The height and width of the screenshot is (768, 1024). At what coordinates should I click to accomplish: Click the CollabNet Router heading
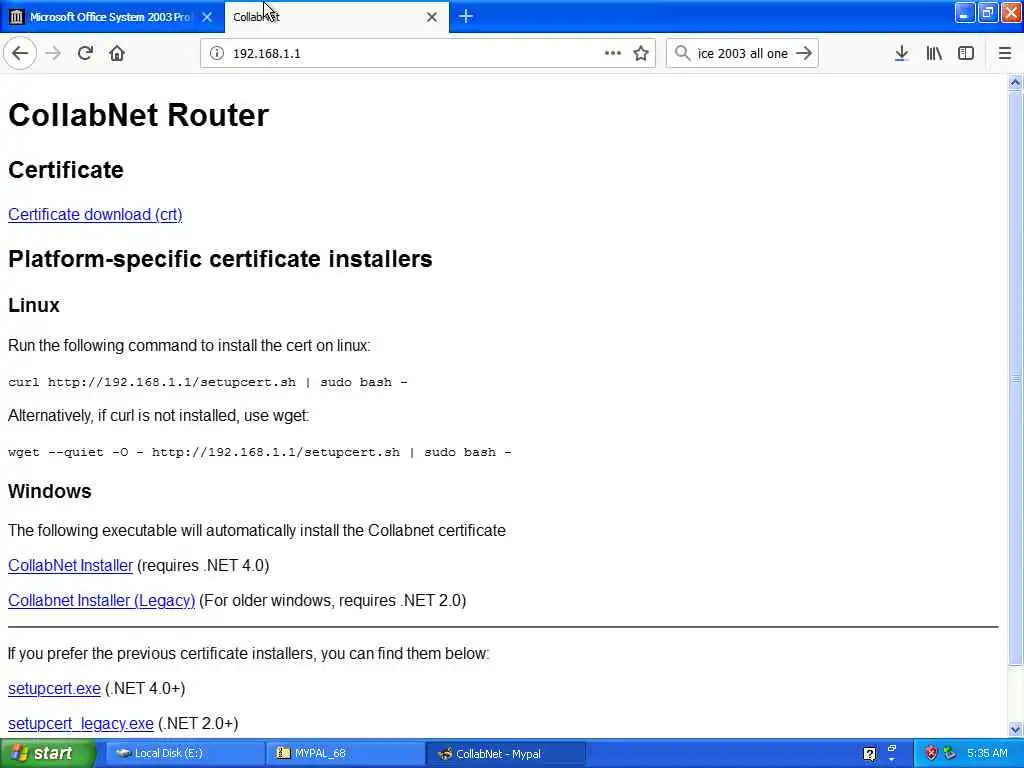point(138,115)
